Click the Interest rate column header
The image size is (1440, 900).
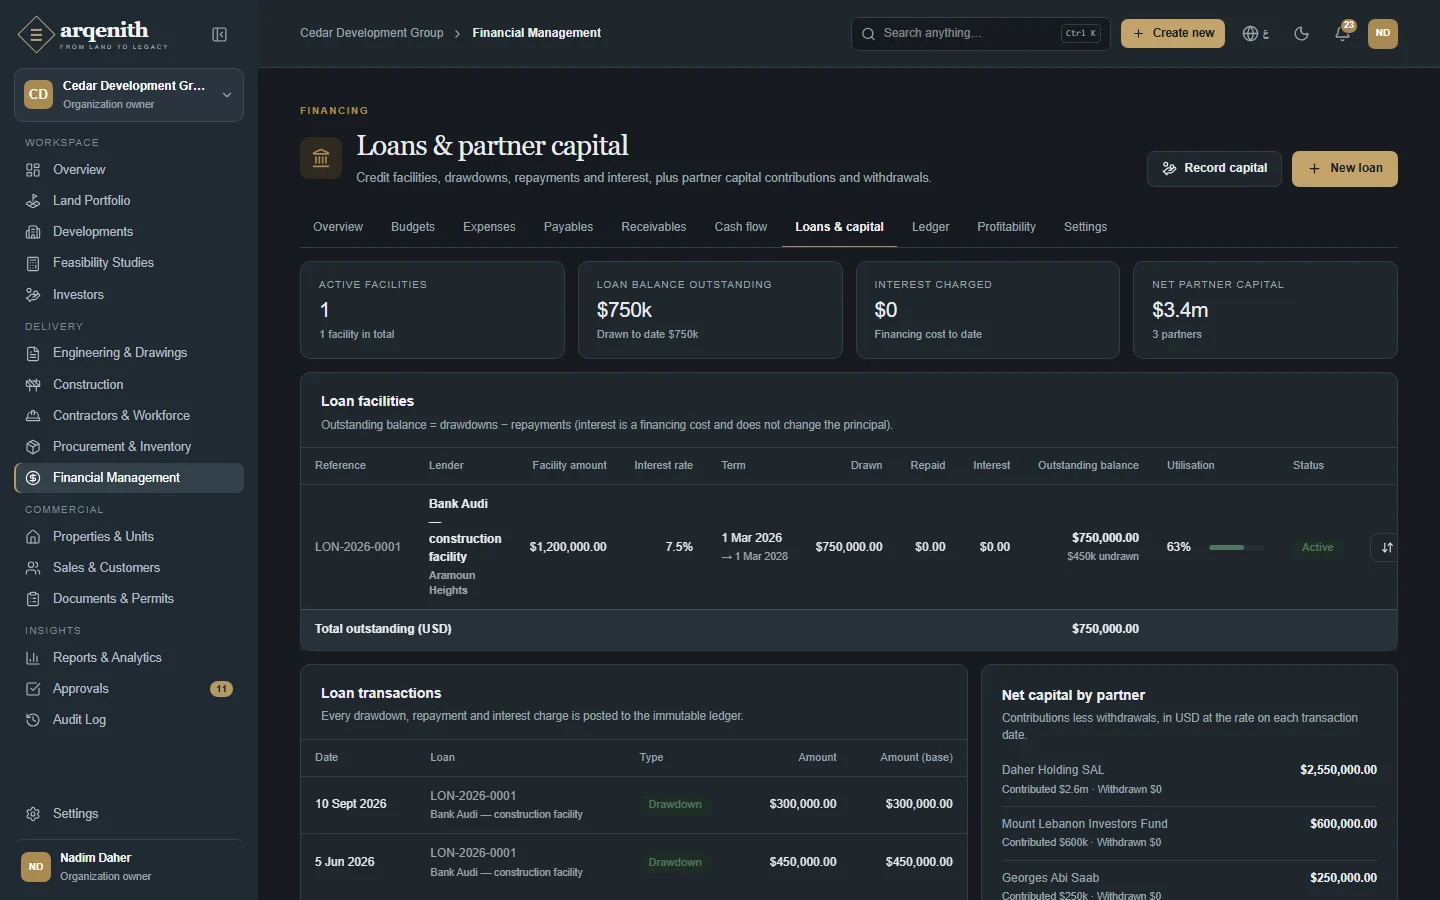coord(663,466)
